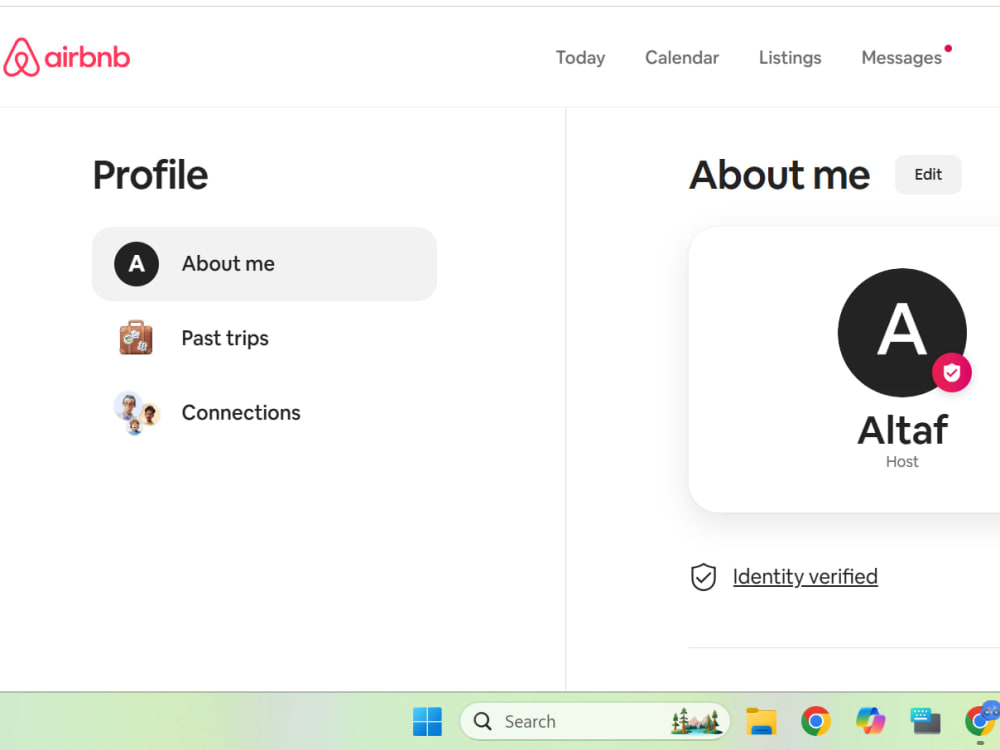Open File Explorer from the taskbar
The image size is (1000, 750).
click(761, 721)
